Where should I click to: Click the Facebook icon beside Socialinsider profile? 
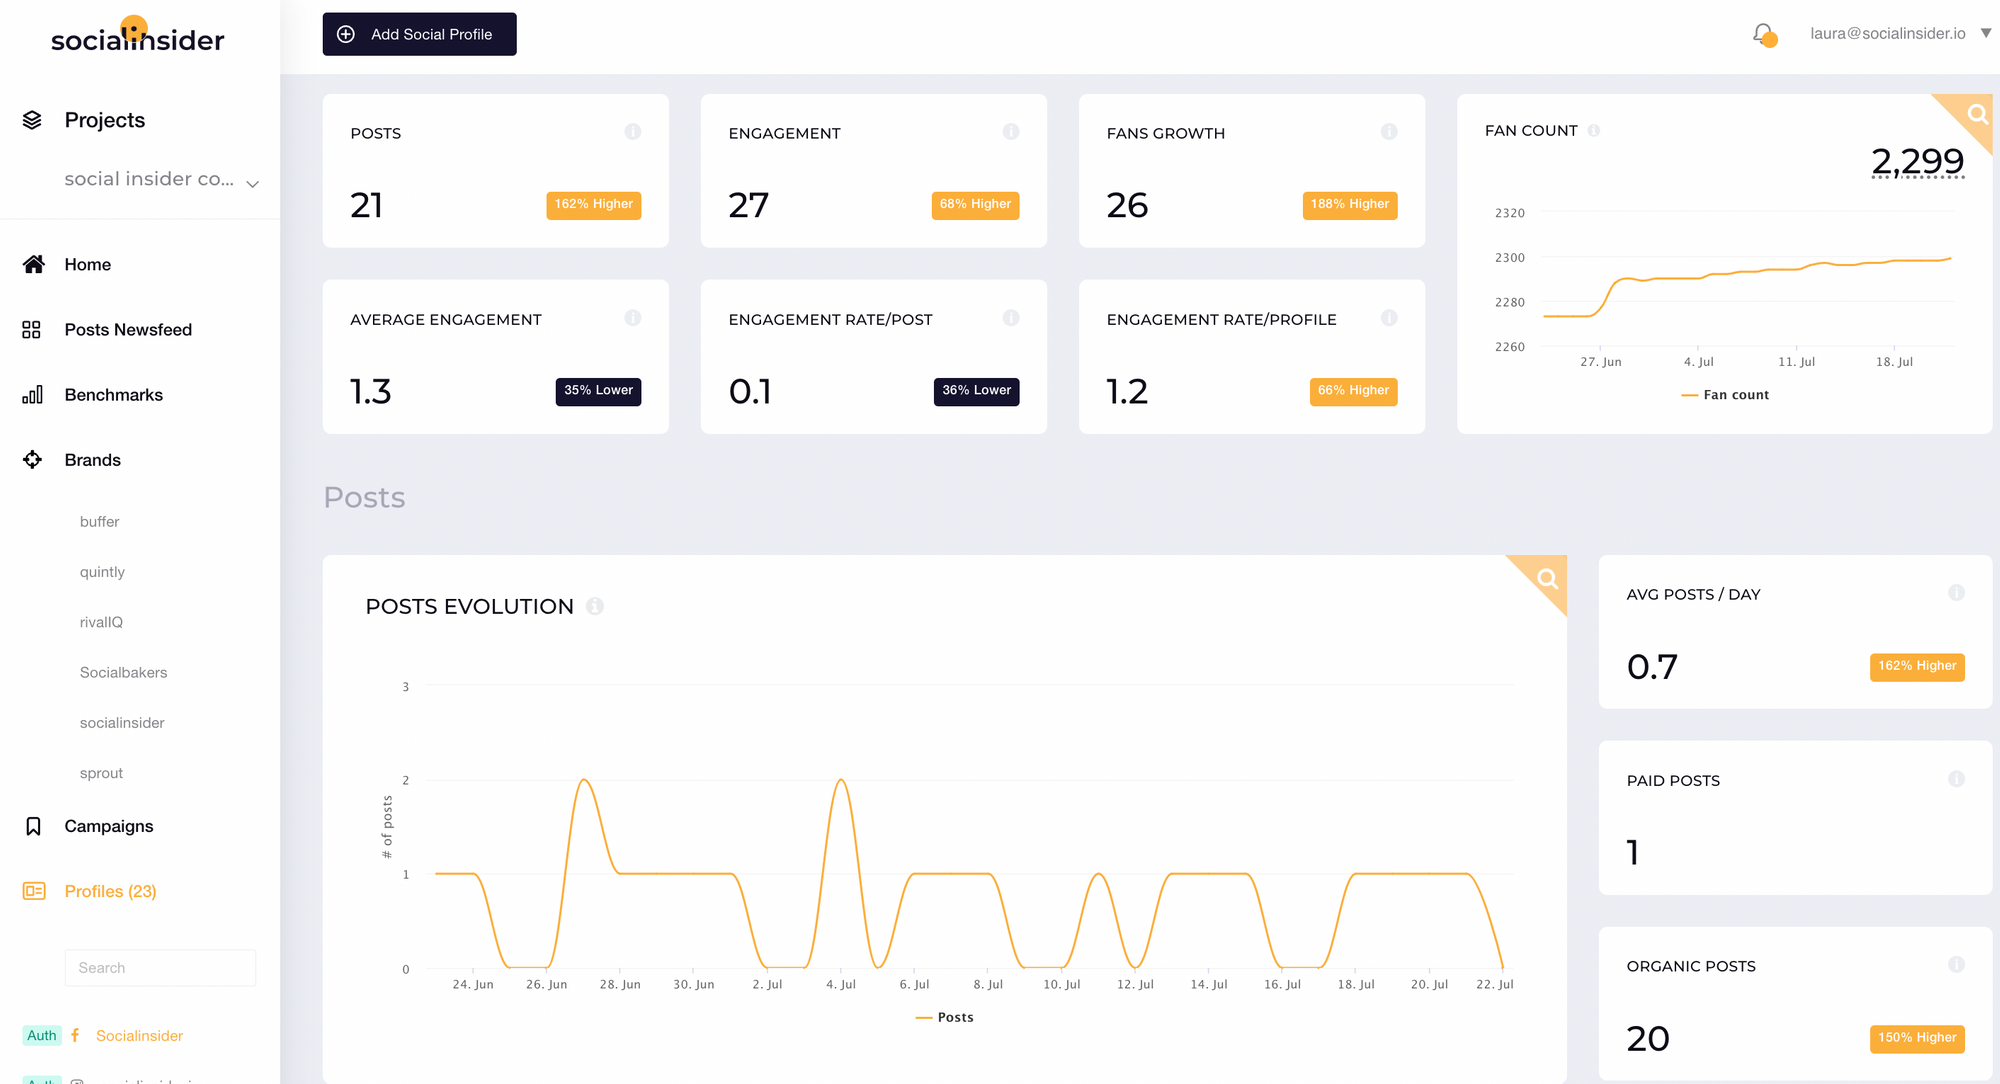pyautogui.click(x=75, y=1035)
